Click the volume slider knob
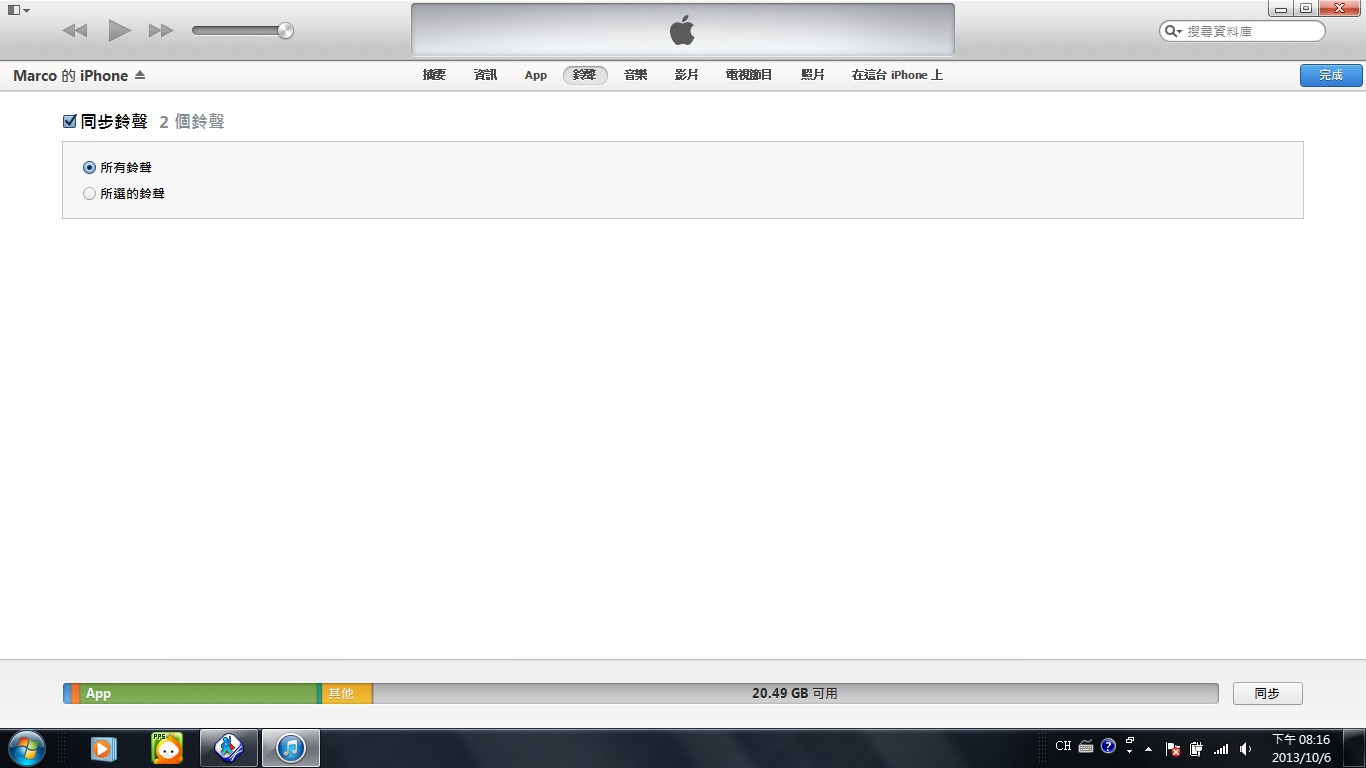The image size is (1366, 768). click(285, 31)
